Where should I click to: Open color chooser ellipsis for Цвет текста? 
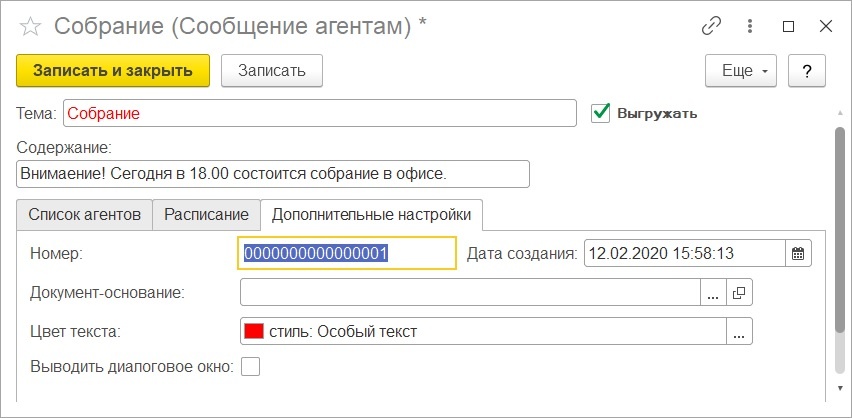[739, 332]
